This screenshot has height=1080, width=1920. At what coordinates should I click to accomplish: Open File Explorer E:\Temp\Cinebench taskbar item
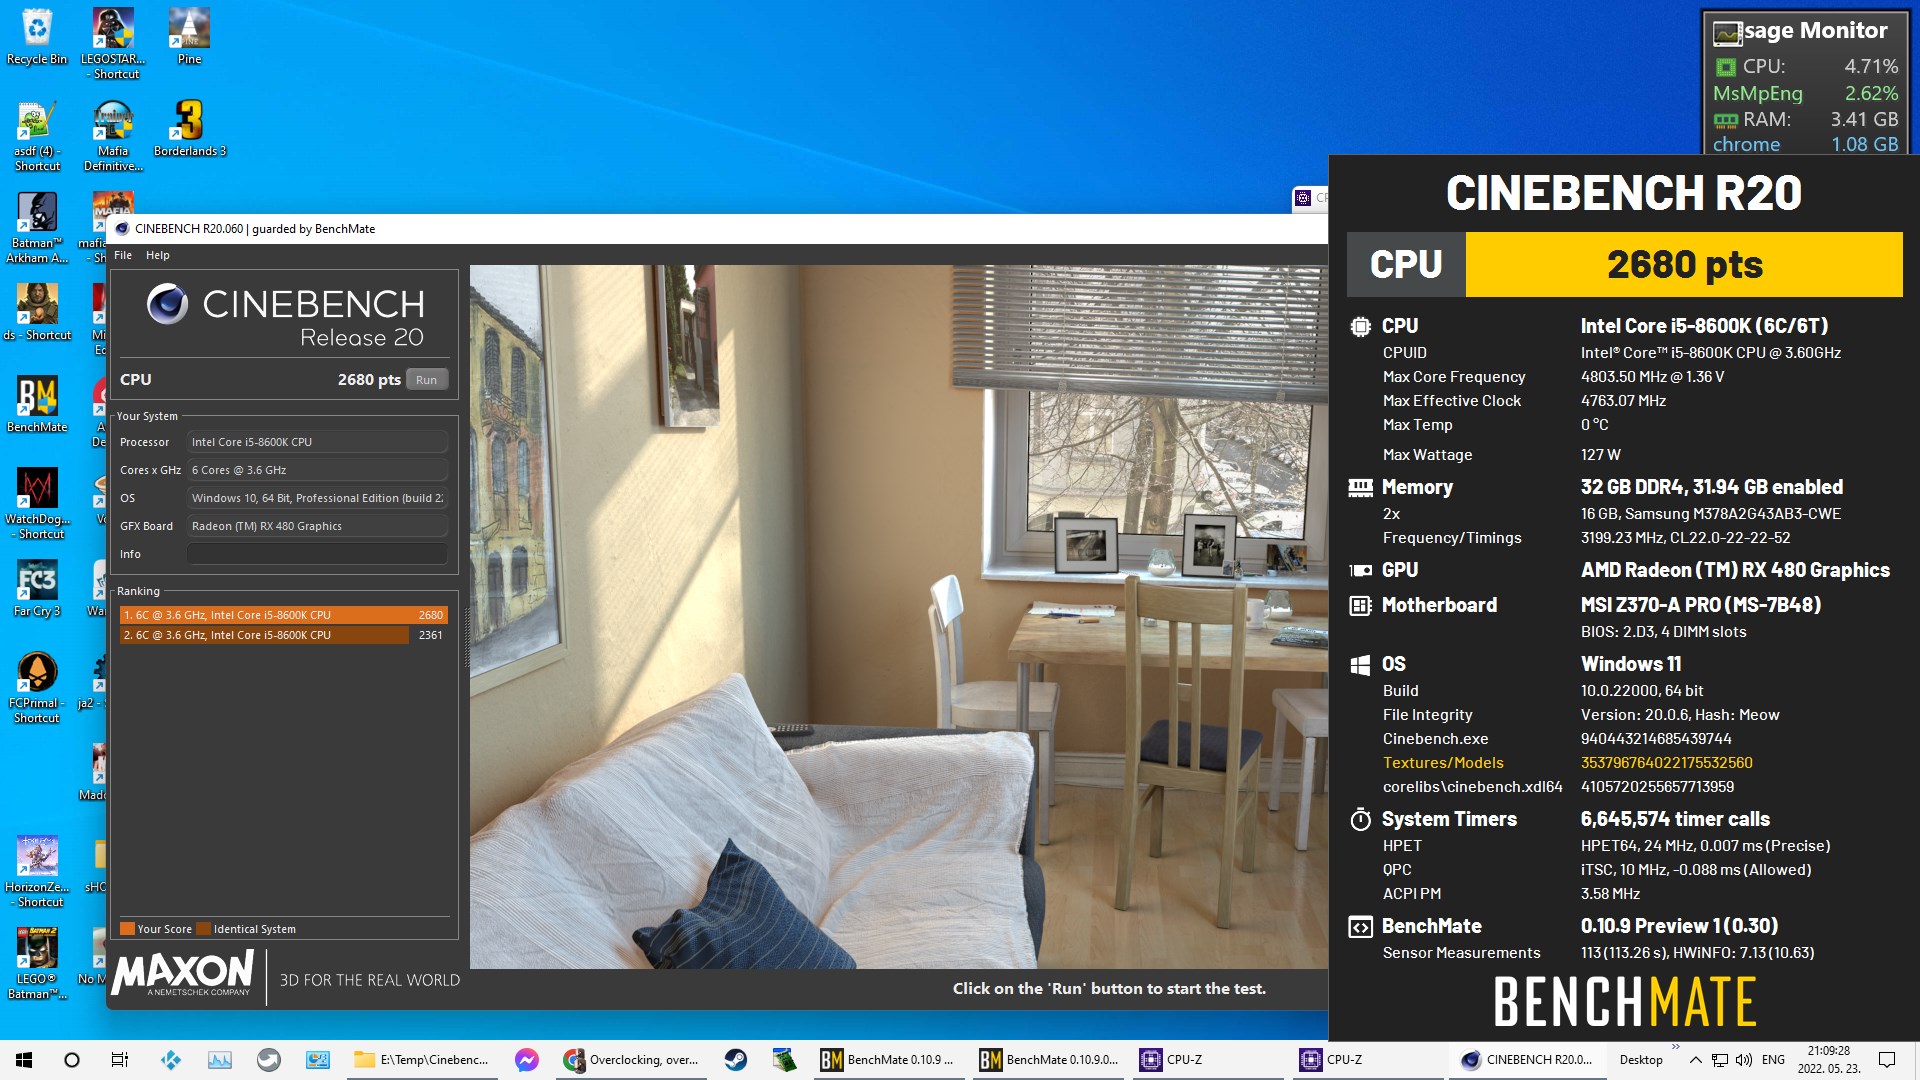tap(424, 1060)
